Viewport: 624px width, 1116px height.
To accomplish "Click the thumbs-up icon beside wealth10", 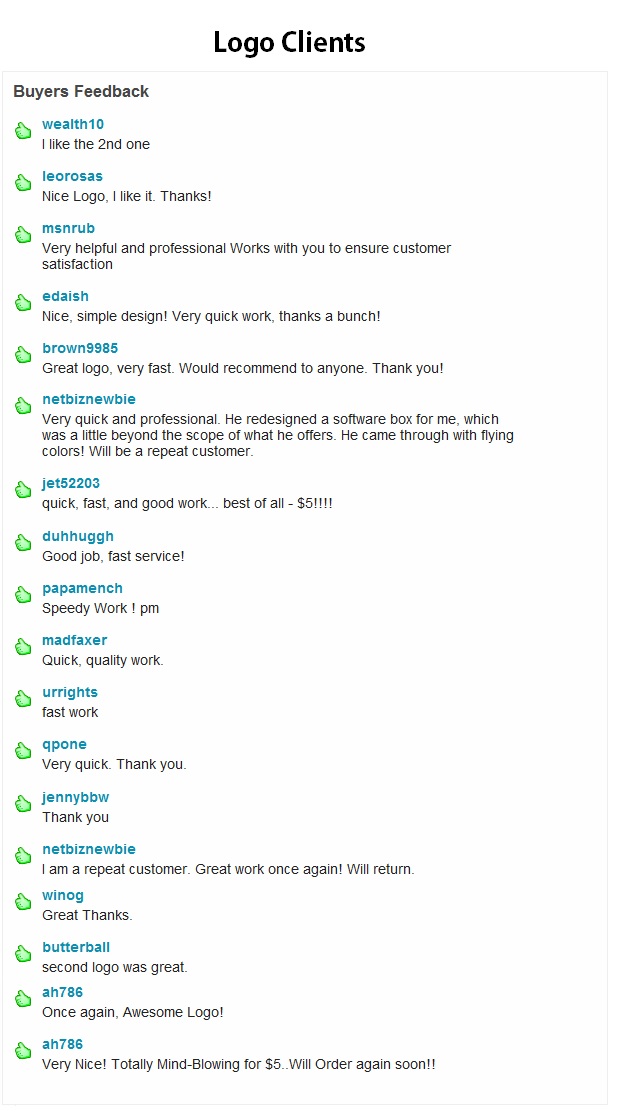I will [23, 130].
